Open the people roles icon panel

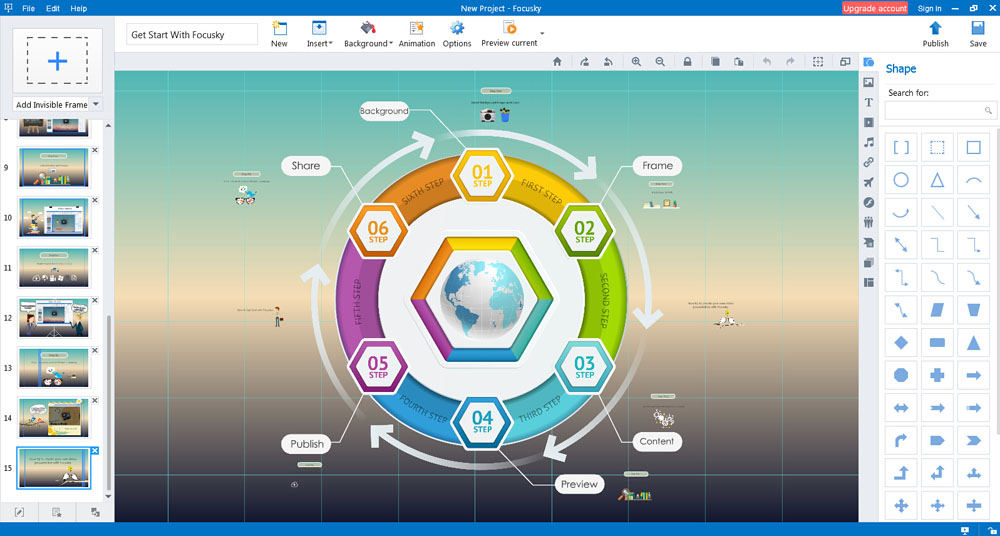[x=869, y=223]
